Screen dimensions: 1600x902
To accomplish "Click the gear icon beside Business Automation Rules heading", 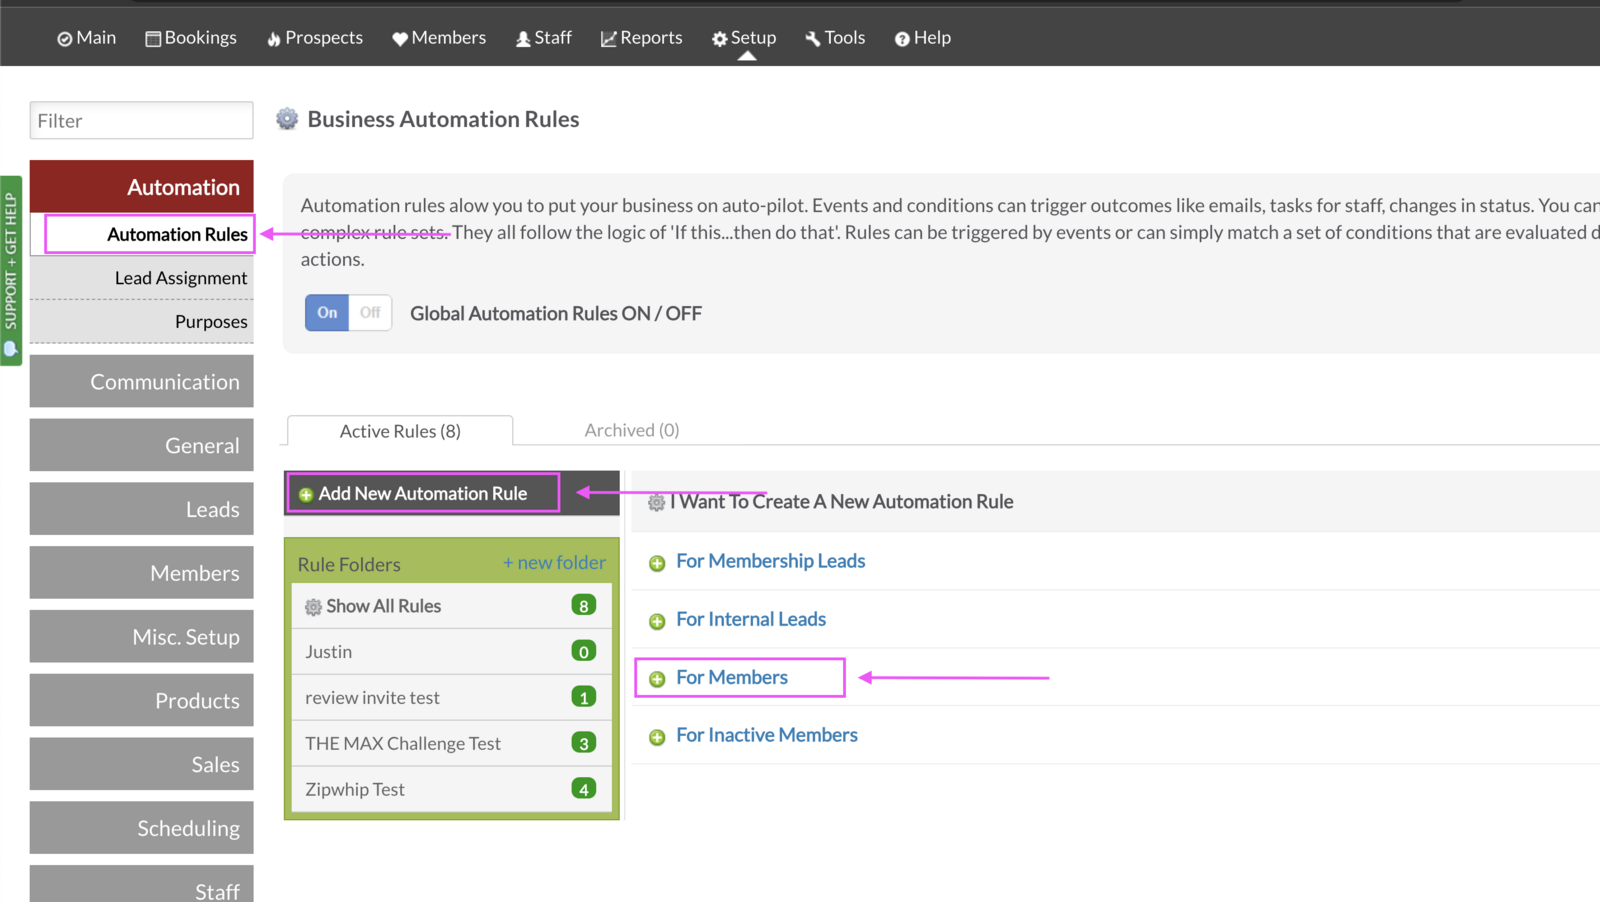I will tap(287, 119).
